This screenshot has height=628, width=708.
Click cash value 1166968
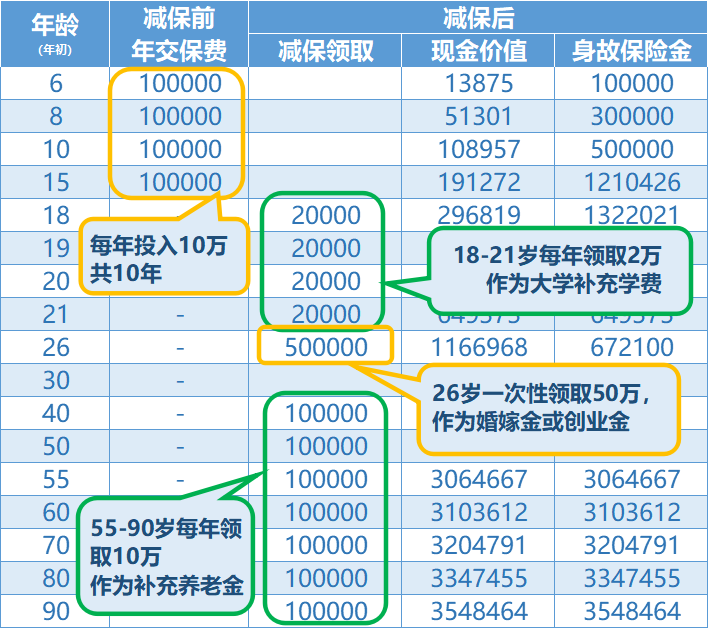[479, 347]
